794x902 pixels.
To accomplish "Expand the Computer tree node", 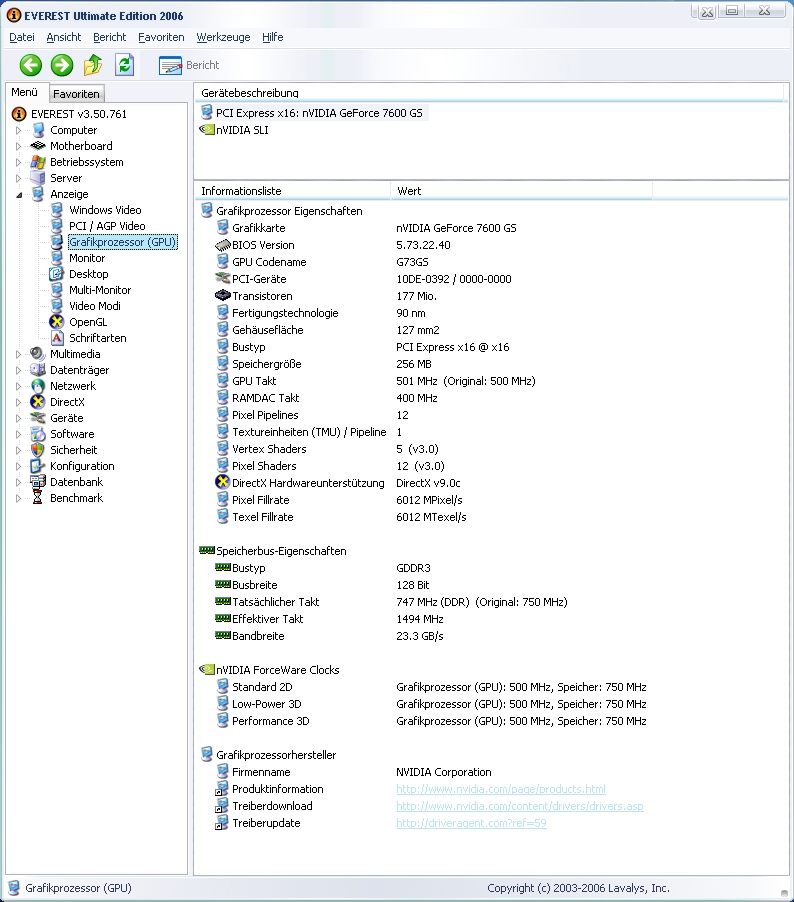I will [x=18, y=131].
